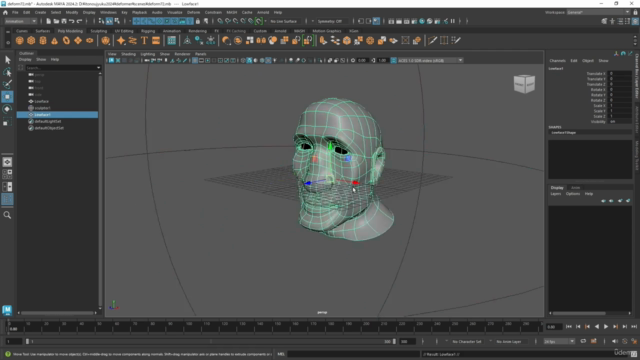Open the Options menu in the Layer Editor

pyautogui.click(x=573, y=194)
